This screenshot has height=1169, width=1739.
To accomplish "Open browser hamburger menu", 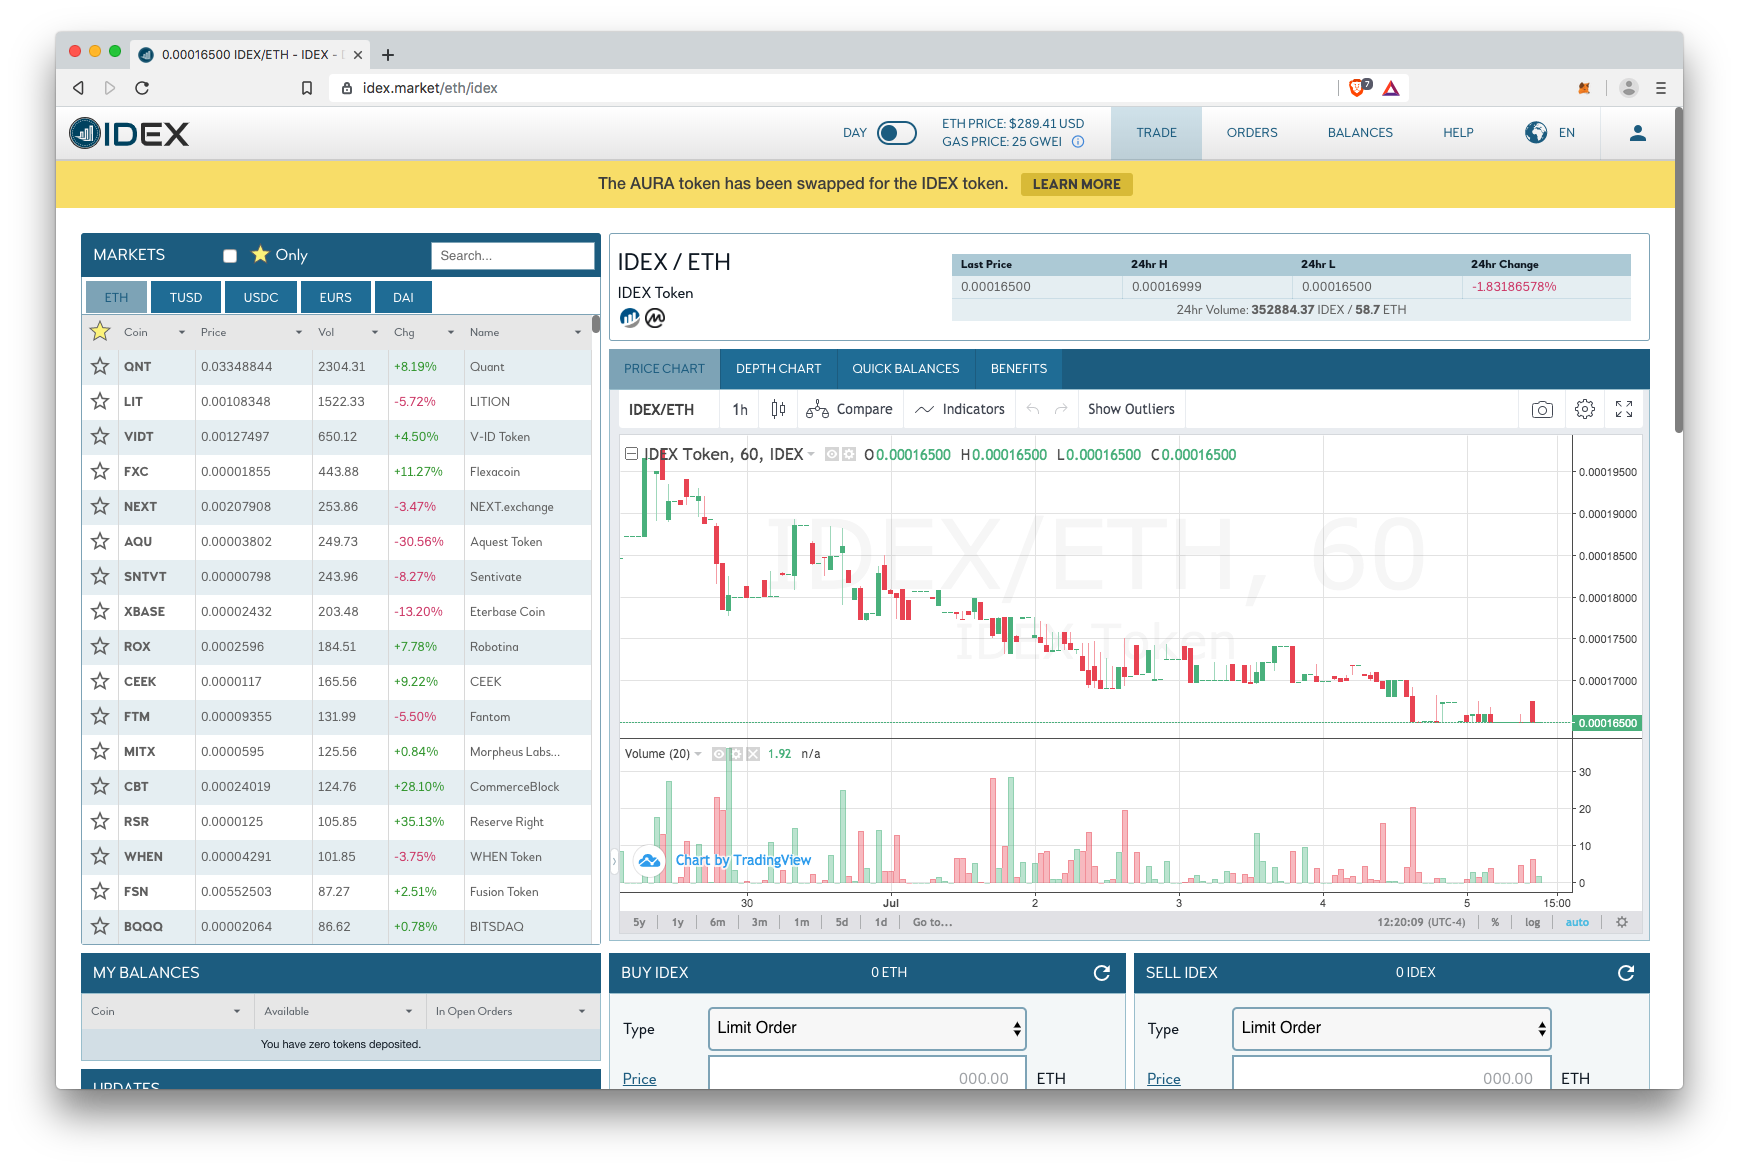I will point(1661,88).
